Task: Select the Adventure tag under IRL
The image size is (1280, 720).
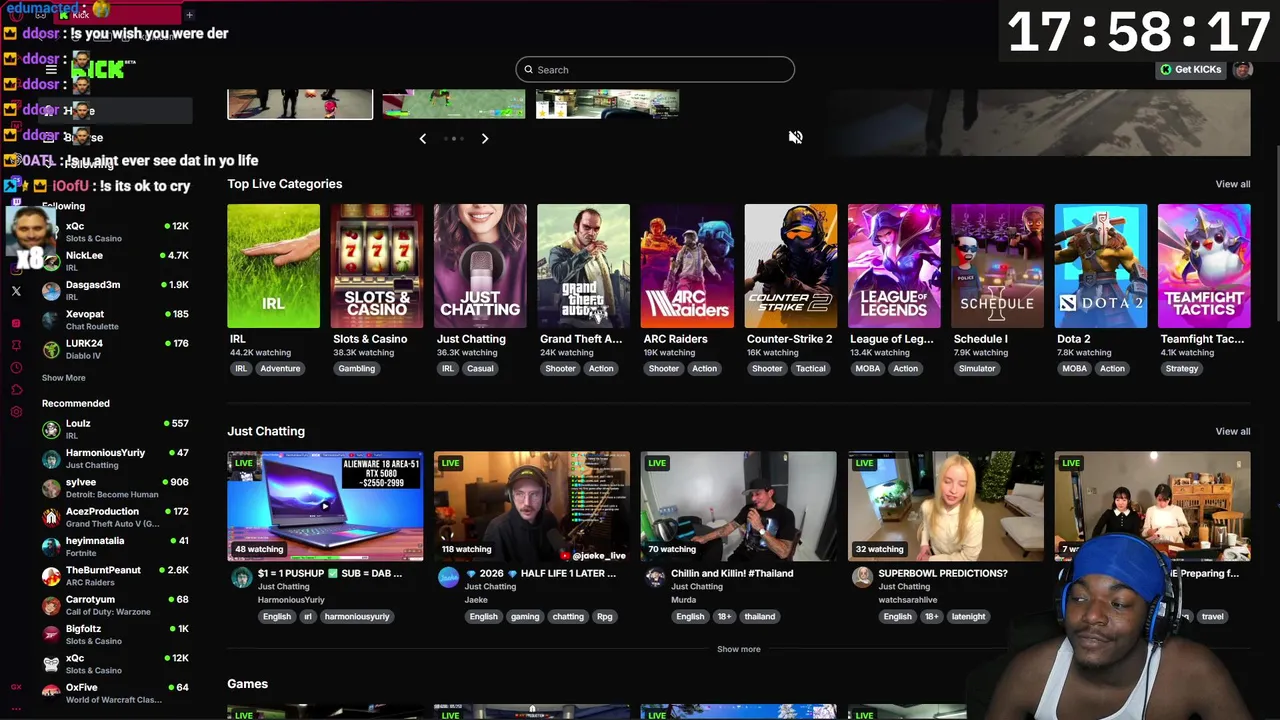Action: click(280, 368)
